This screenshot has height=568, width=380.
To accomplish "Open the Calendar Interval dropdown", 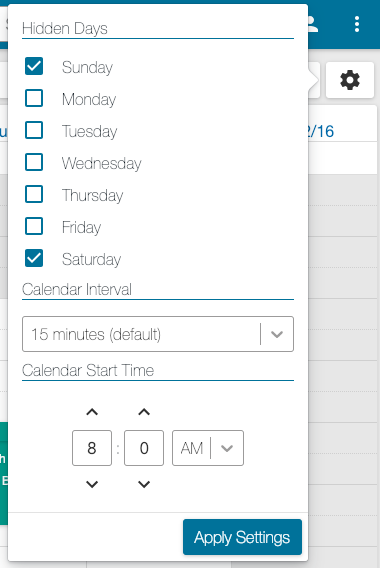I will pos(158,334).
